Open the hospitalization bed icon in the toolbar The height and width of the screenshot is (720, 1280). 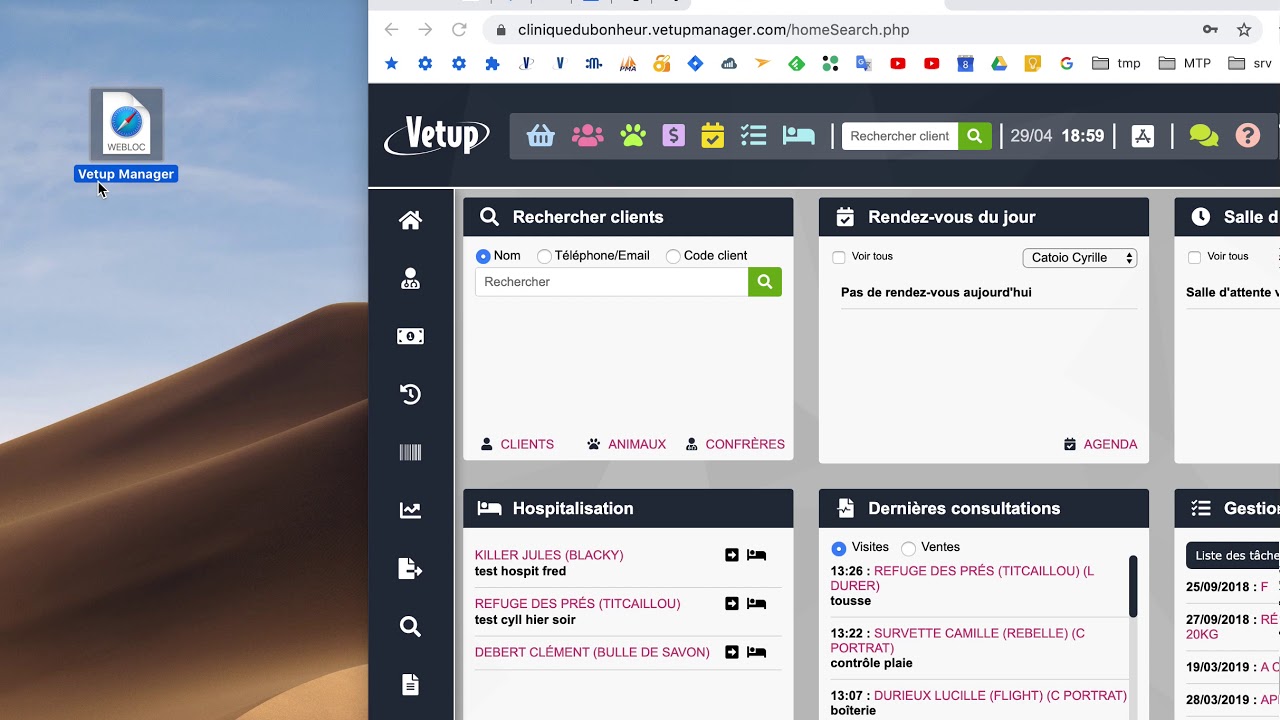tap(798, 135)
